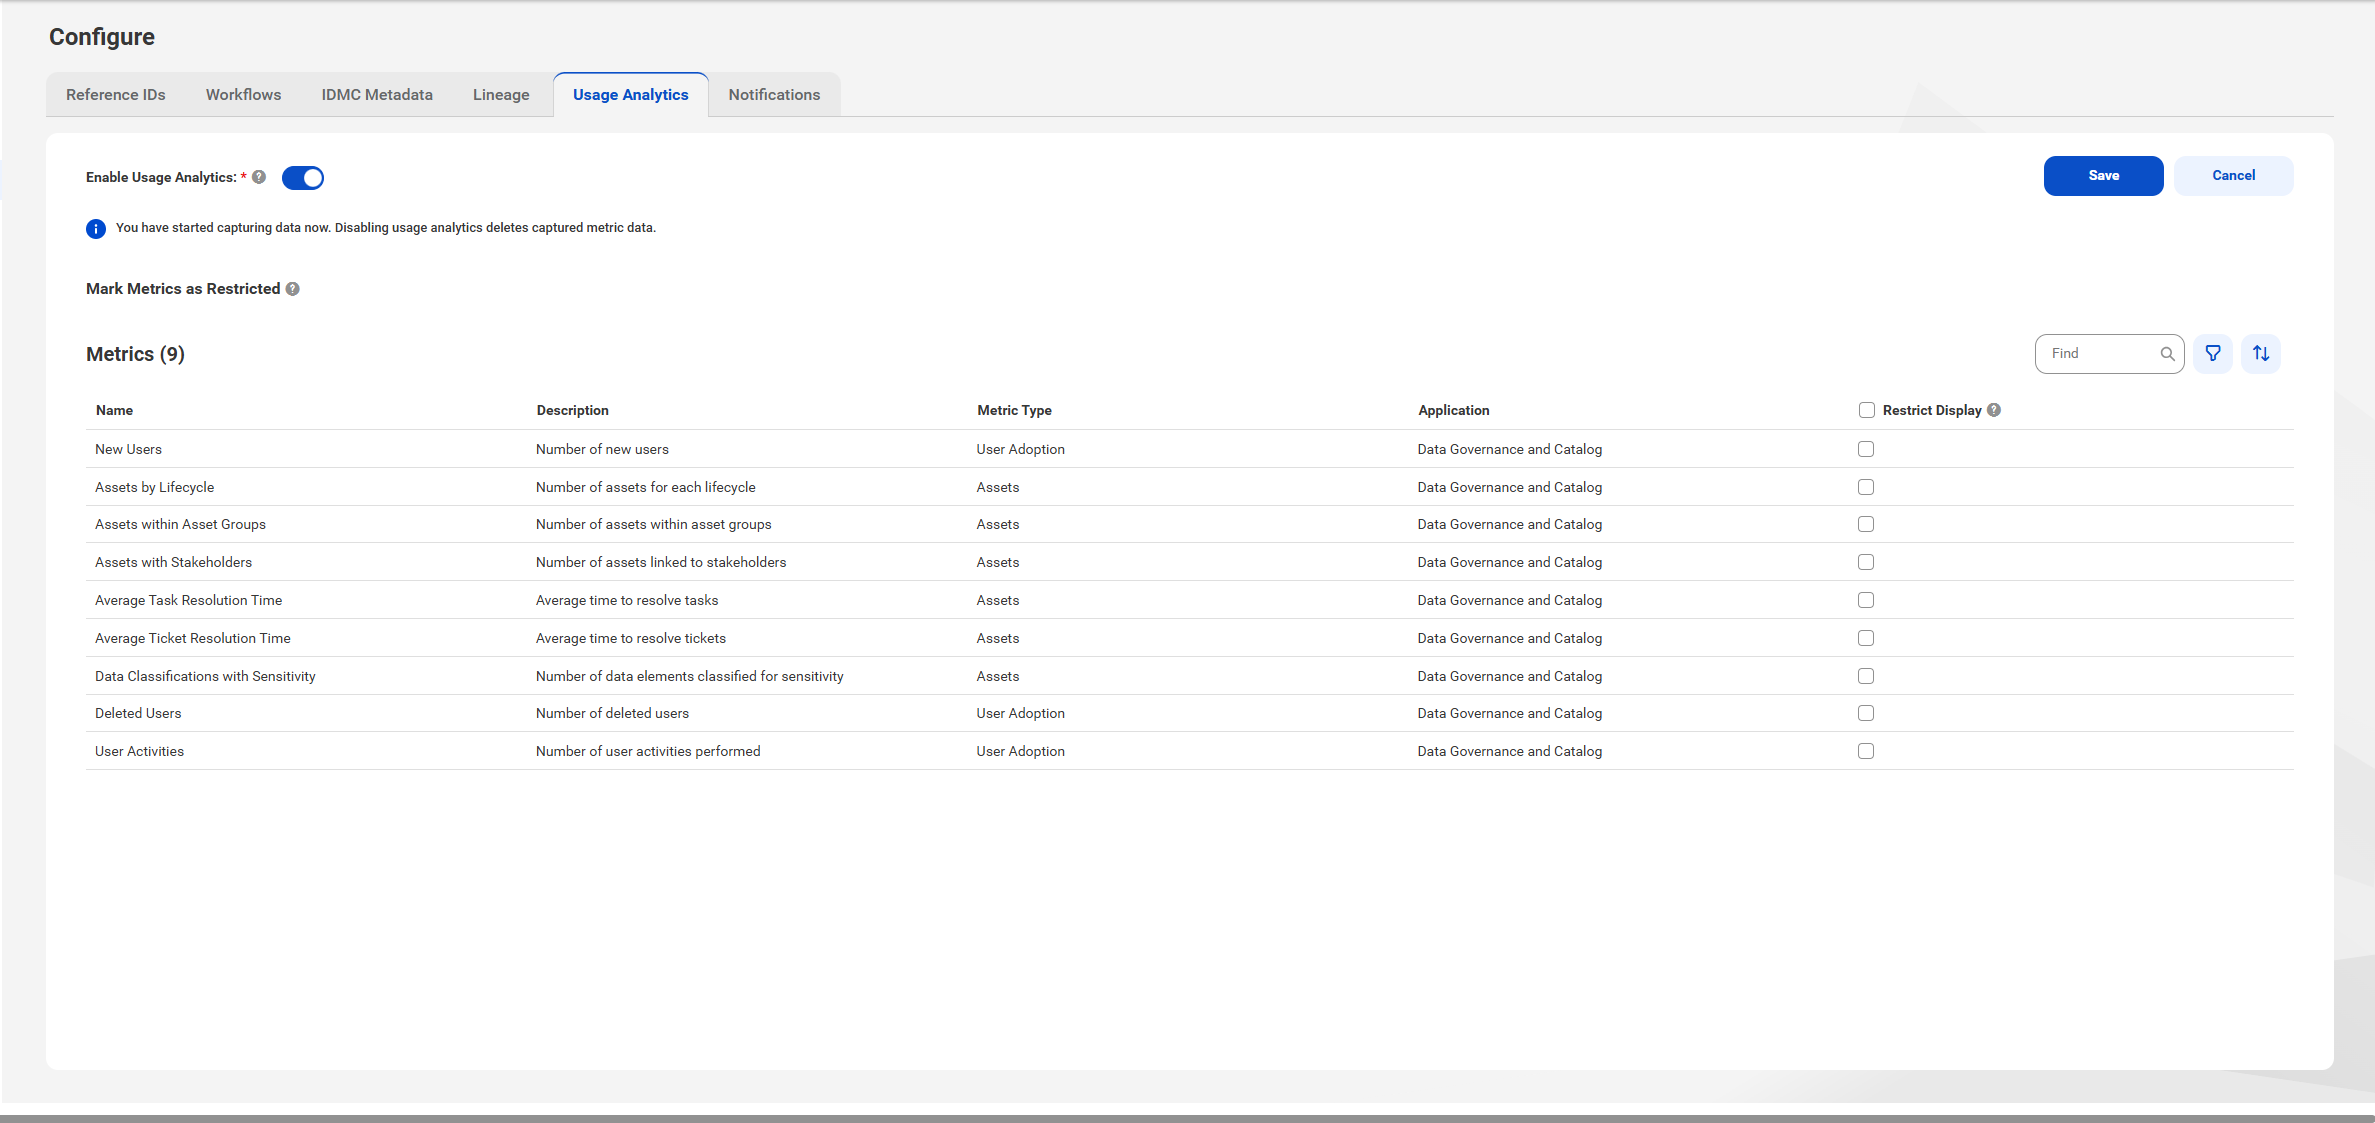Open help icon beside Restrict Display

(1994, 410)
